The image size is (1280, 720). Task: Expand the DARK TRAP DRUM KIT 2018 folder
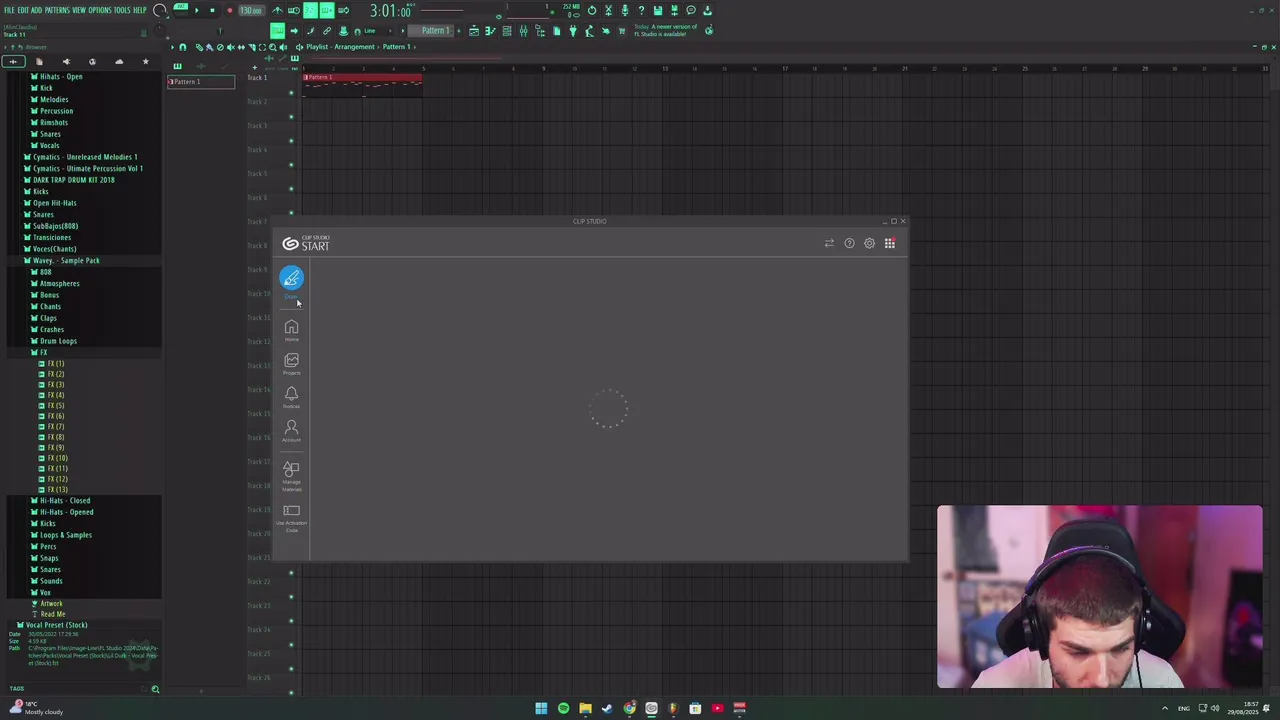tap(69, 180)
